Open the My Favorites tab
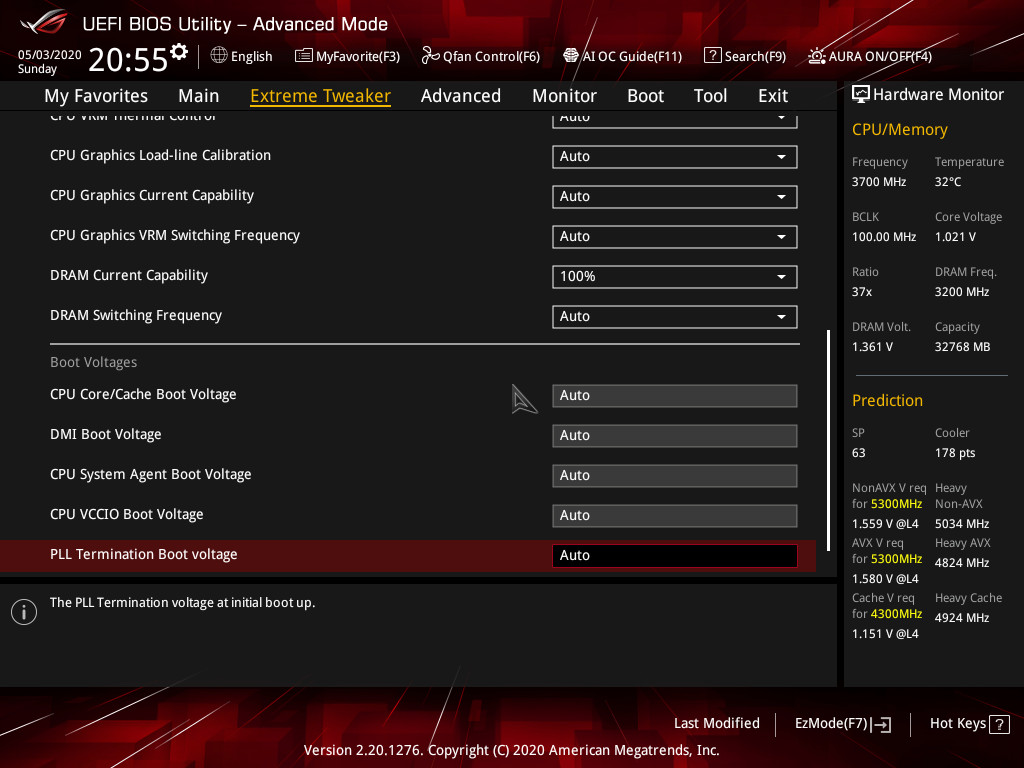1024x768 pixels. coord(96,96)
